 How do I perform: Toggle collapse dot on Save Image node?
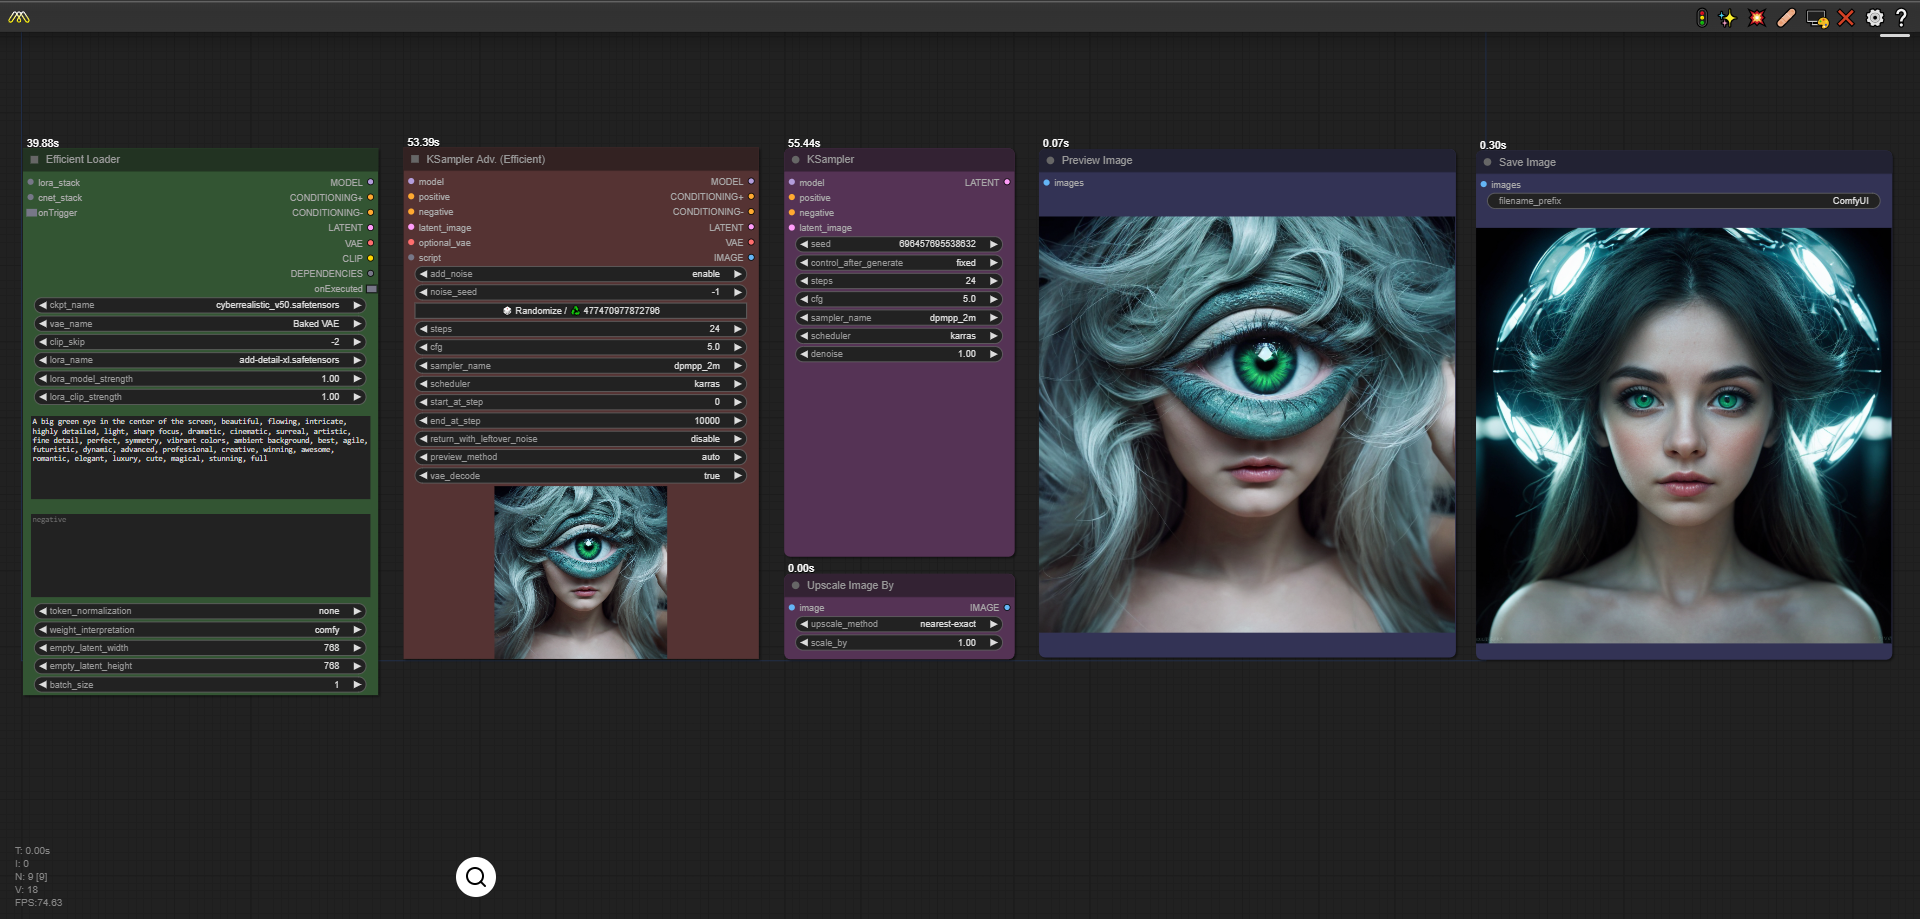(1488, 163)
